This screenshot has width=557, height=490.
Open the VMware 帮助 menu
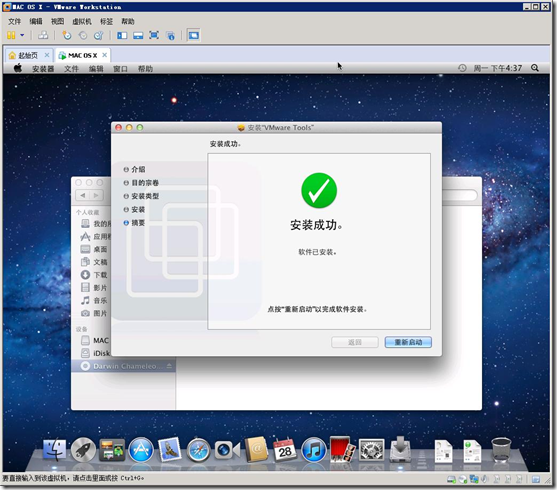128,21
